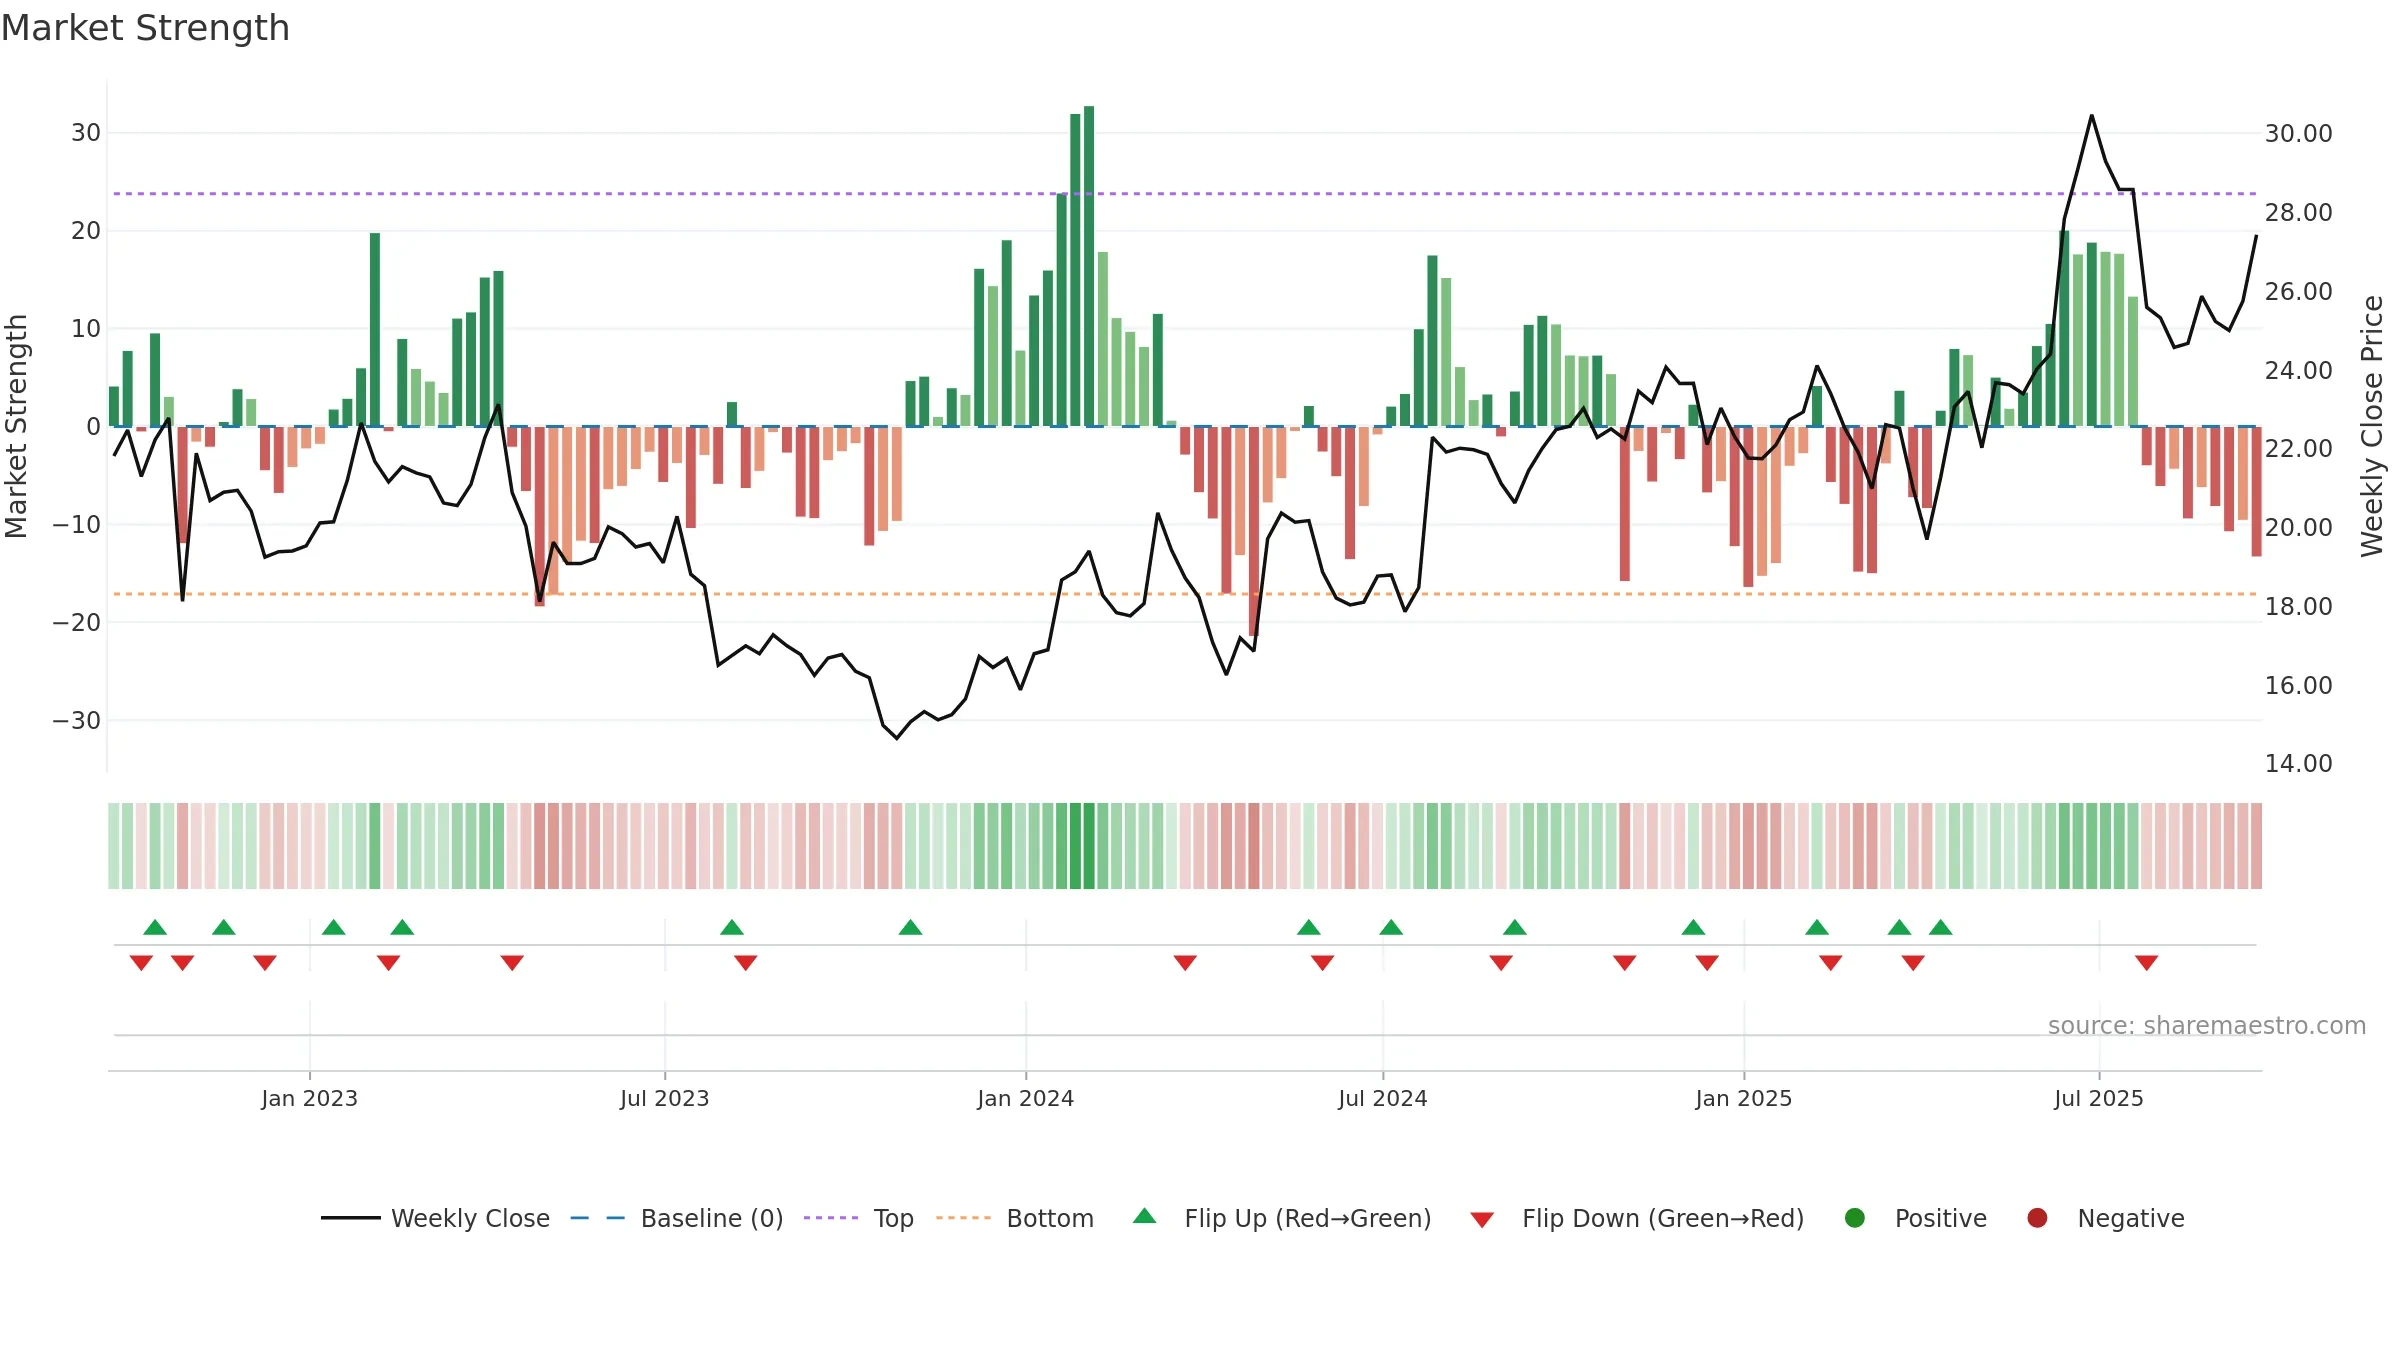Click the Jan 2024 x-axis label
Viewport: 2400px width, 1350px height.
(x=1026, y=1098)
